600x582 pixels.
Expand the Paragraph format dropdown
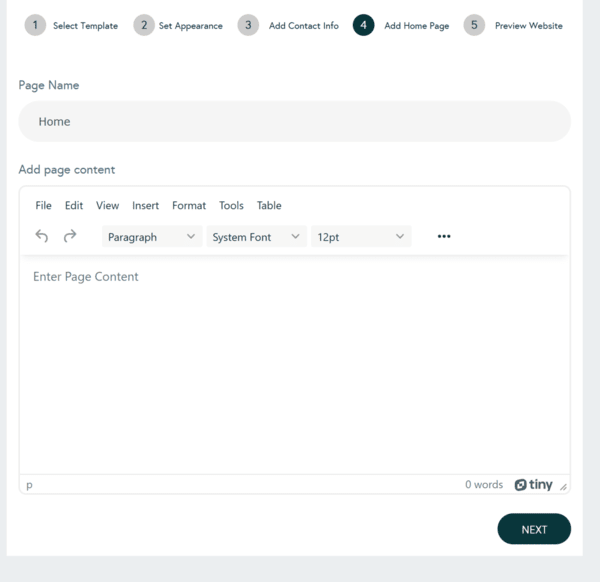coord(151,237)
